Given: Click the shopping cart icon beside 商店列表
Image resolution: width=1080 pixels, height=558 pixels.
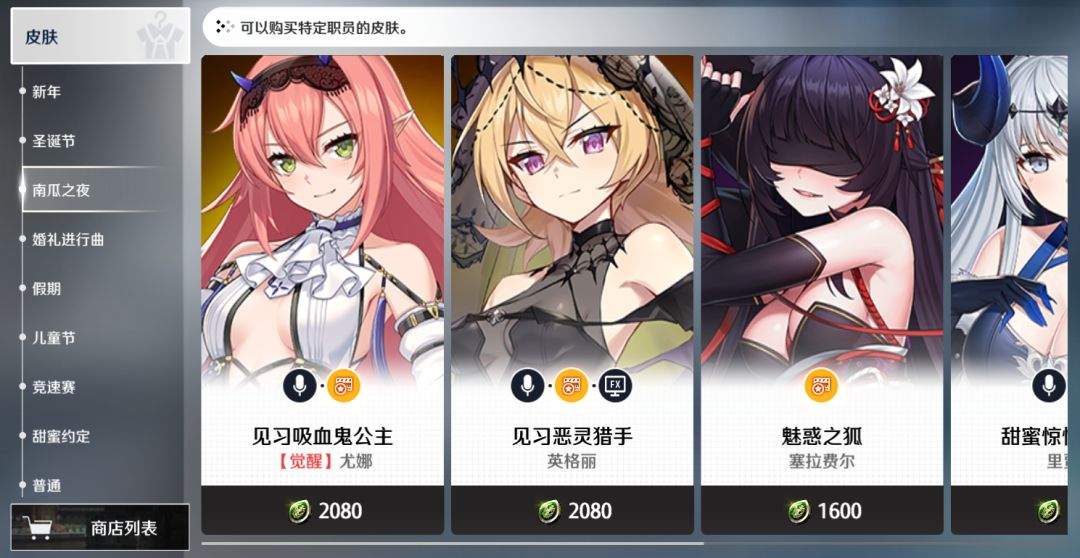Looking at the screenshot, I should (39, 528).
